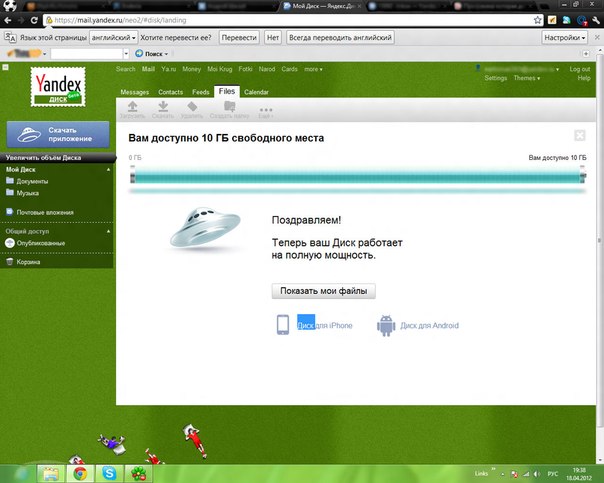Open the toolbar search field dropdown arrow

(126, 54)
